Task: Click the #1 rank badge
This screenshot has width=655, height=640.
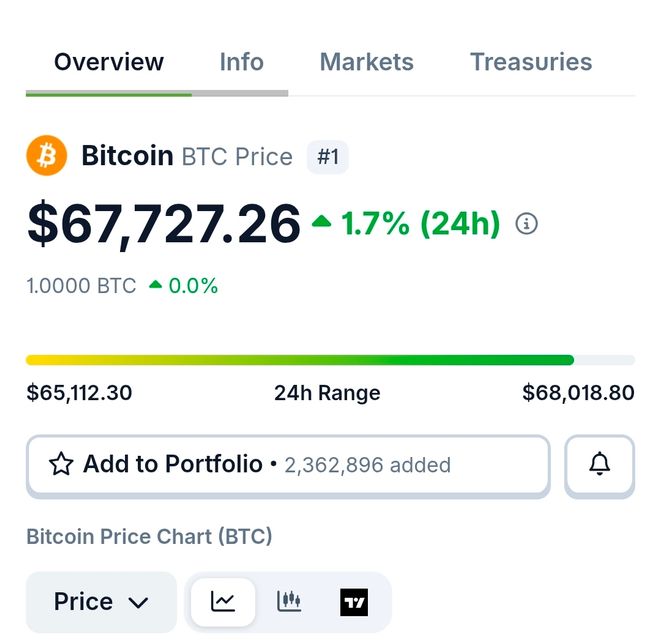Action: pos(327,157)
